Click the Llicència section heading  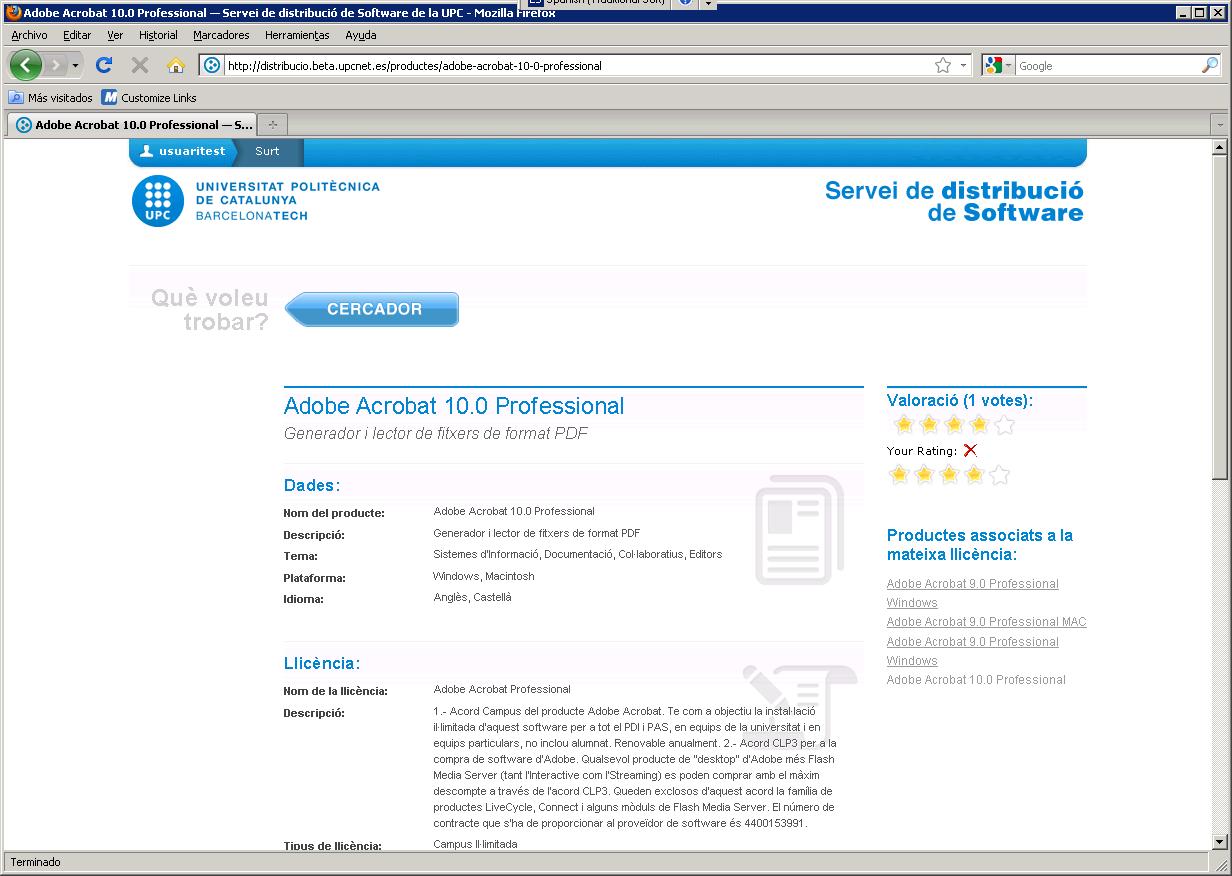(x=322, y=664)
